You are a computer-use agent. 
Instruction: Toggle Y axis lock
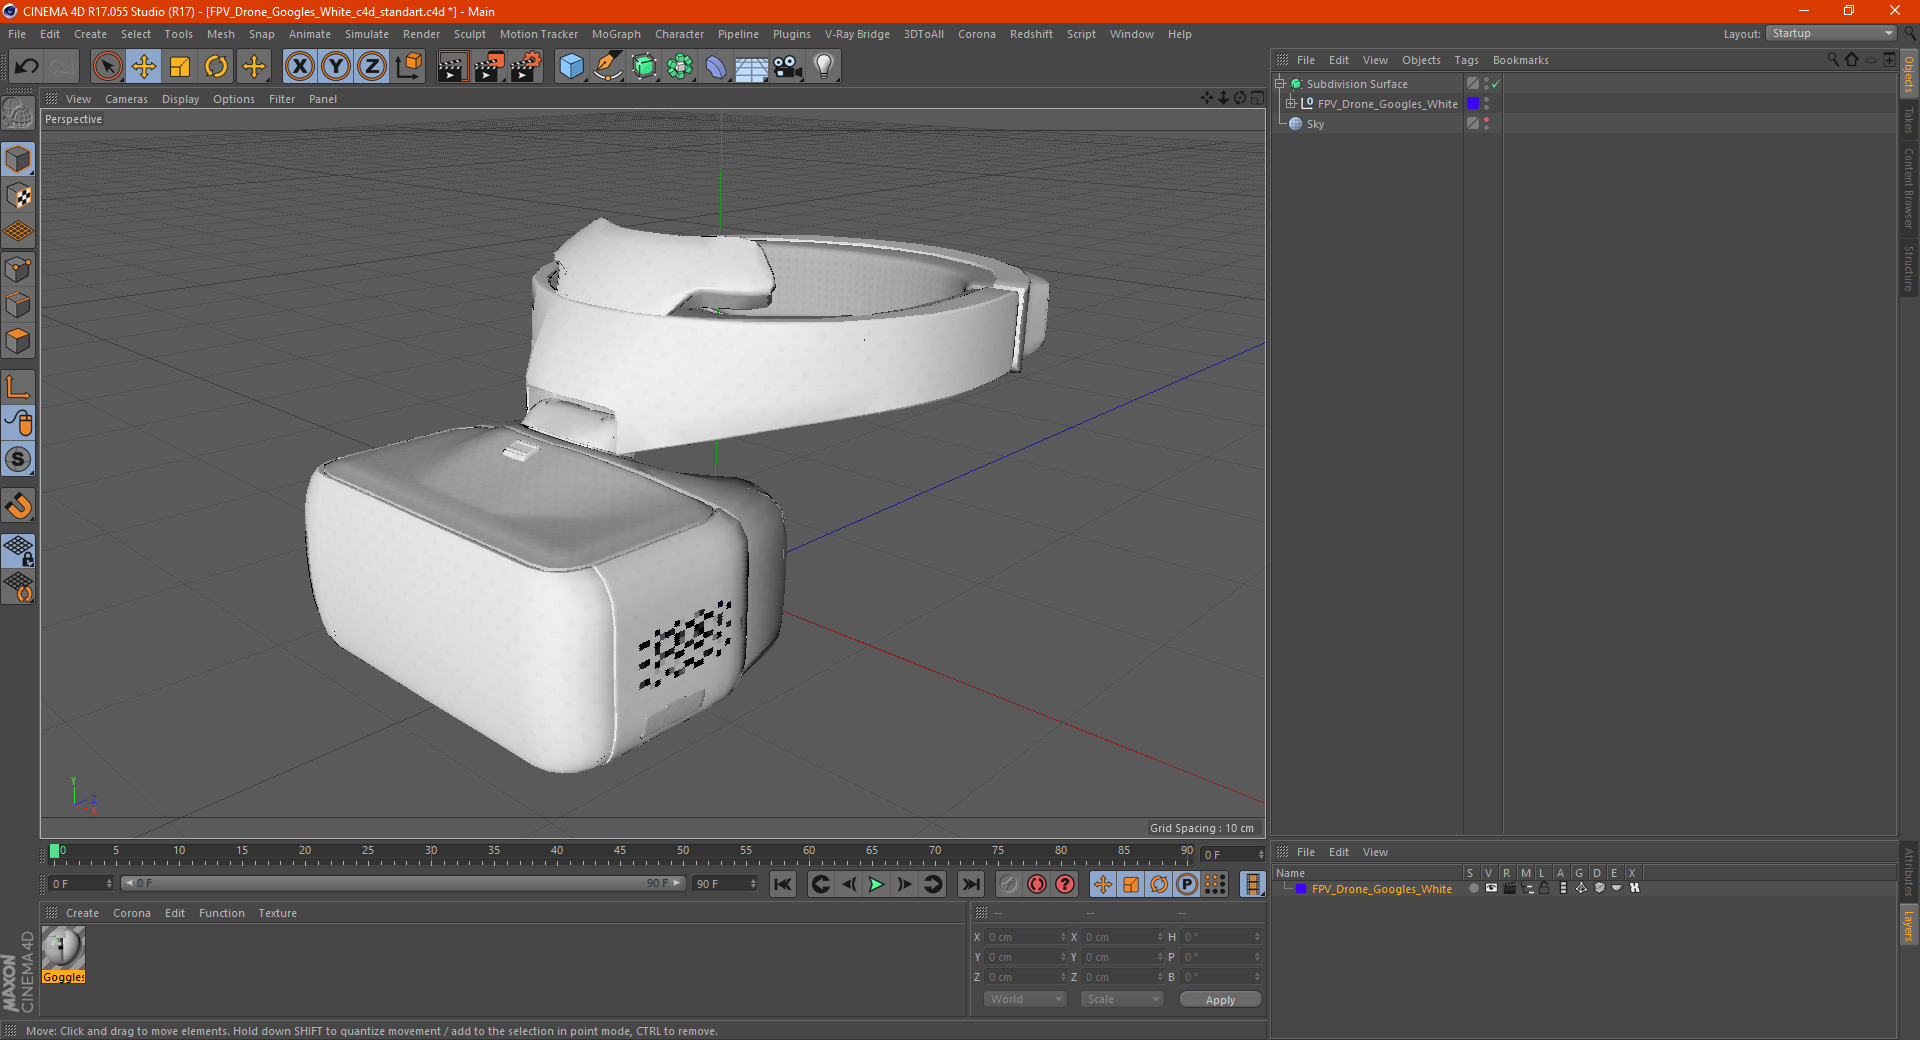[336, 67]
